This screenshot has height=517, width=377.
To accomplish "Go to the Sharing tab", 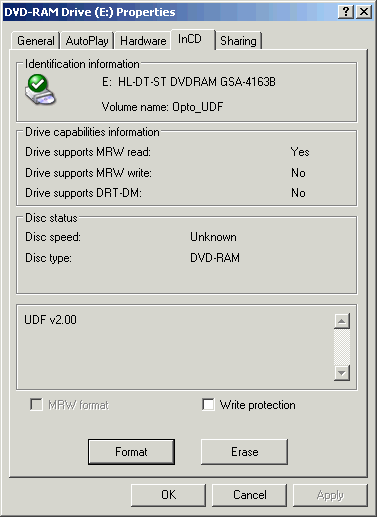I will click(x=238, y=41).
